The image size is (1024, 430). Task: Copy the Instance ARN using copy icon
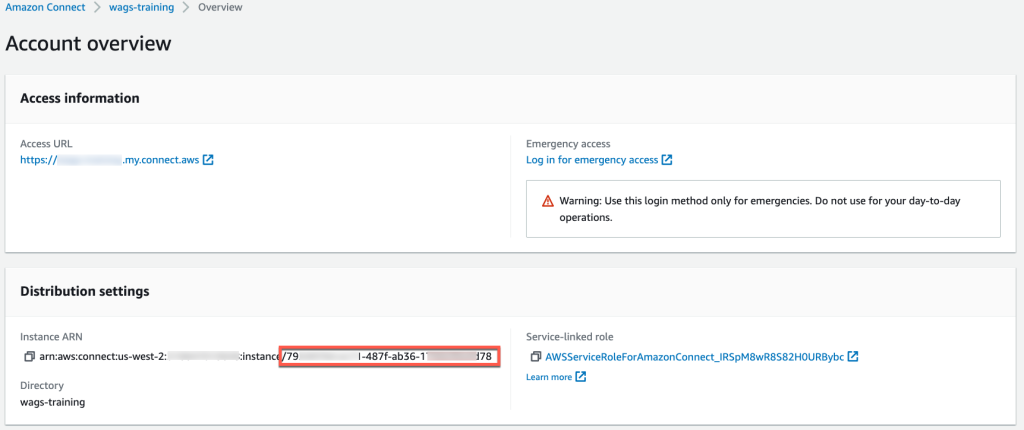pos(29,357)
